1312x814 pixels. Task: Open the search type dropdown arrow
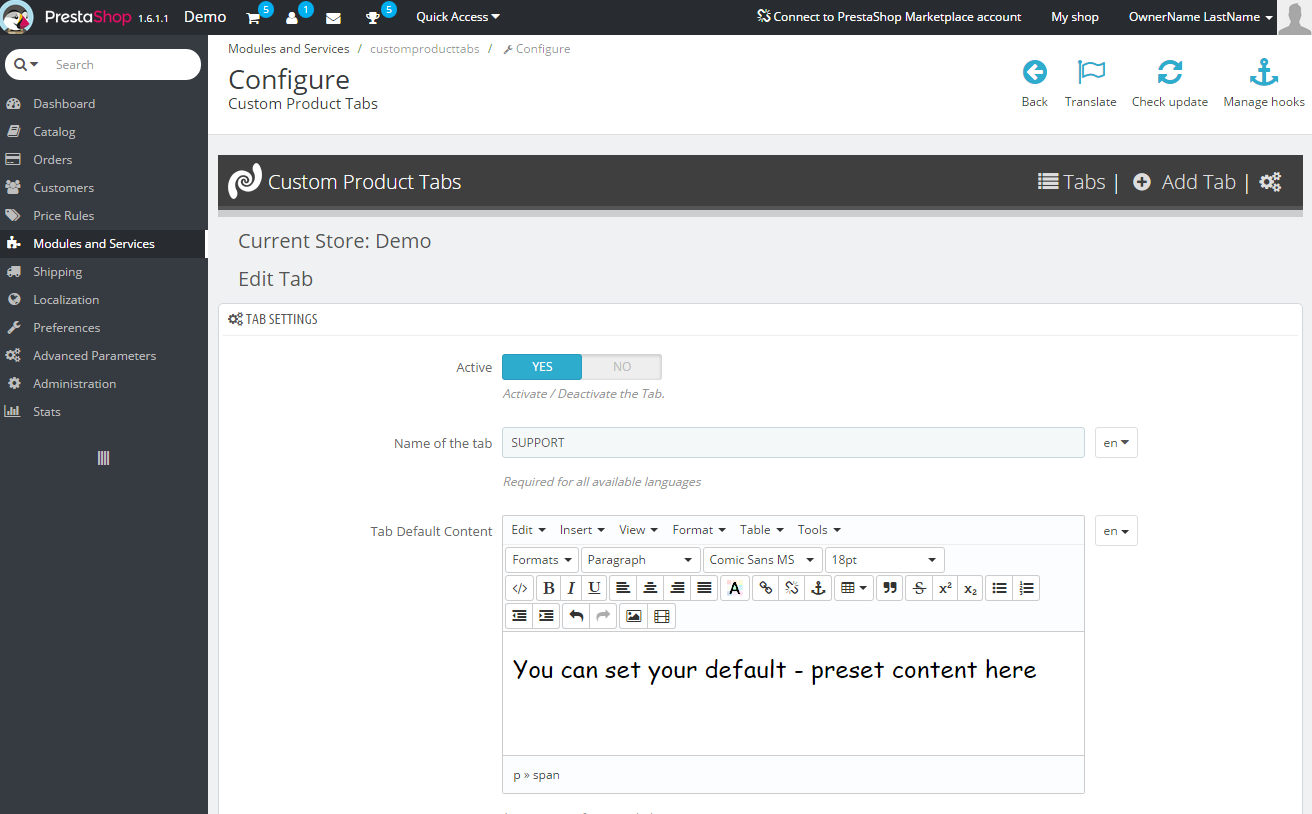[x=27, y=64]
